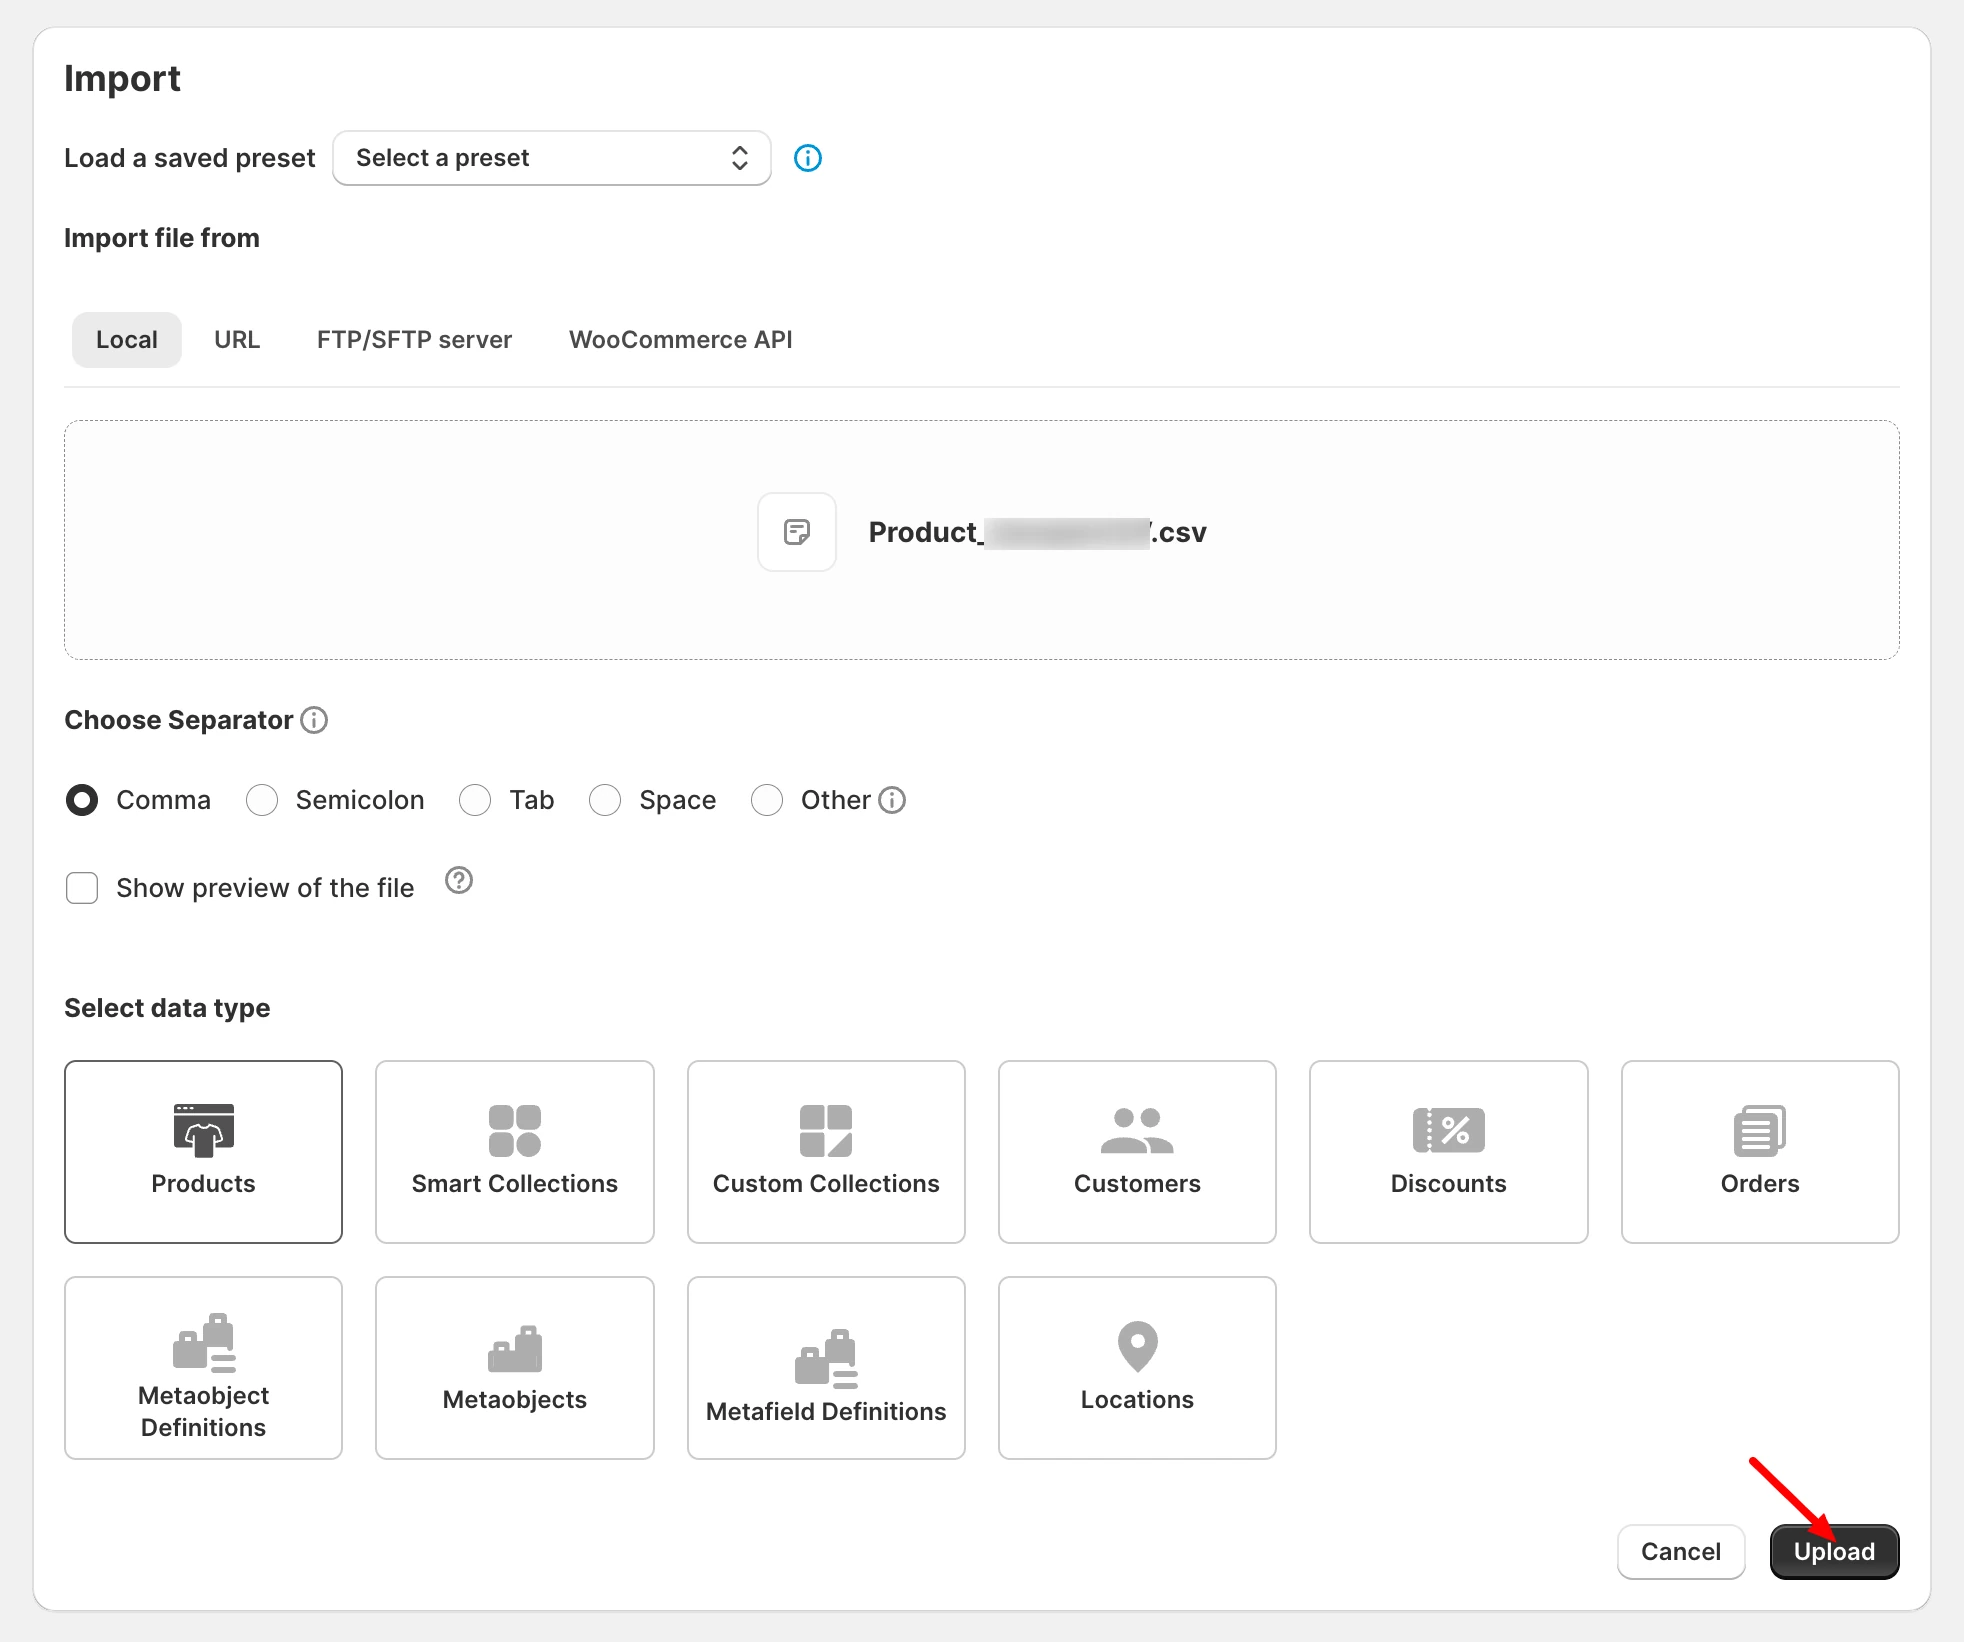Click the file icon beside Product csv
Image resolution: width=1964 pixels, height=1642 pixels.
pyautogui.click(x=797, y=532)
